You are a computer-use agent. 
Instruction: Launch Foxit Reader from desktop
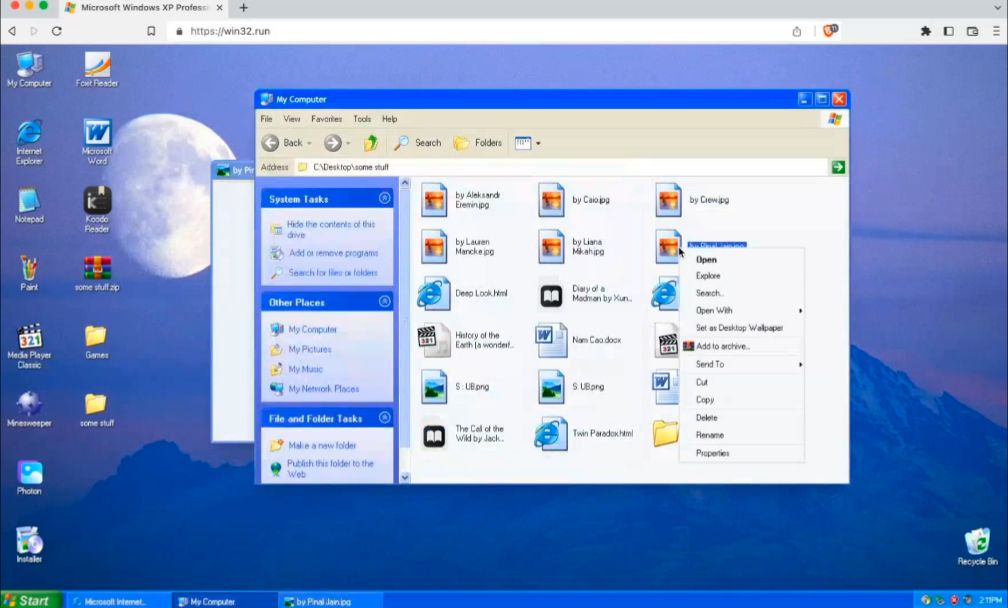tap(97, 69)
